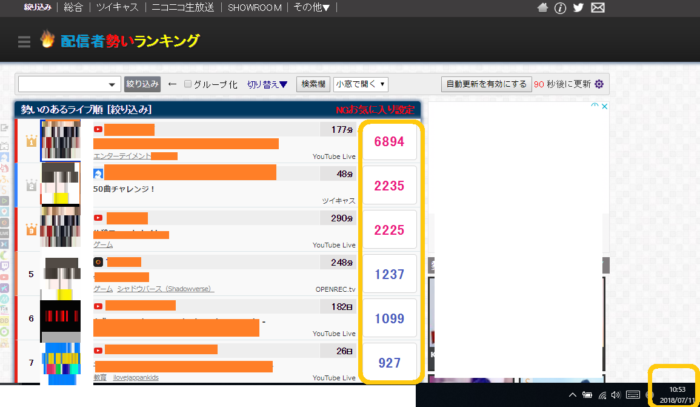Open the その他▼ menu in top navigation
Screen dimensions: 700x407
[312, 8]
